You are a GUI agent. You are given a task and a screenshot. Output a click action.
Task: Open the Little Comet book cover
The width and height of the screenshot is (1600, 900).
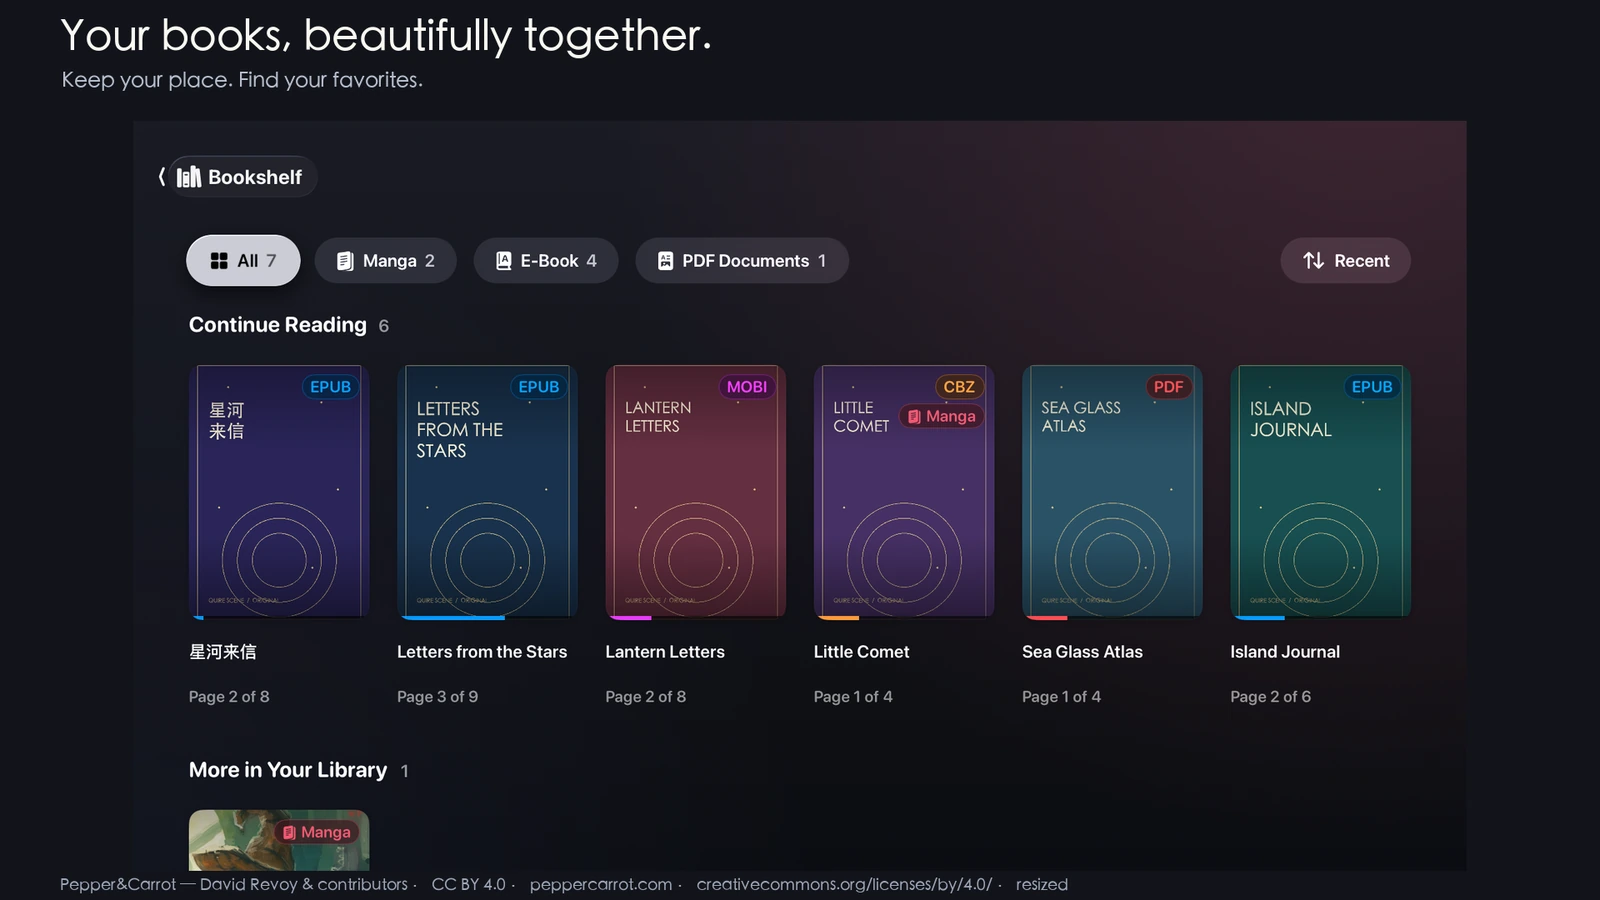pyautogui.click(x=904, y=491)
